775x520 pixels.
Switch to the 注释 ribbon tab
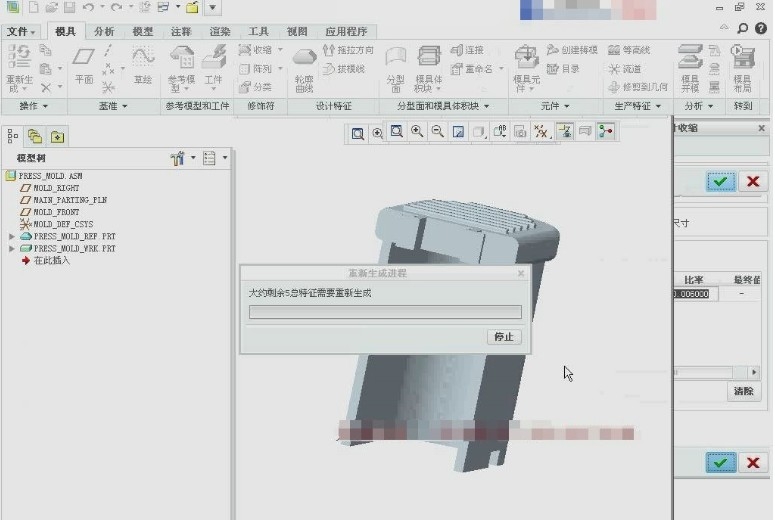(x=181, y=32)
